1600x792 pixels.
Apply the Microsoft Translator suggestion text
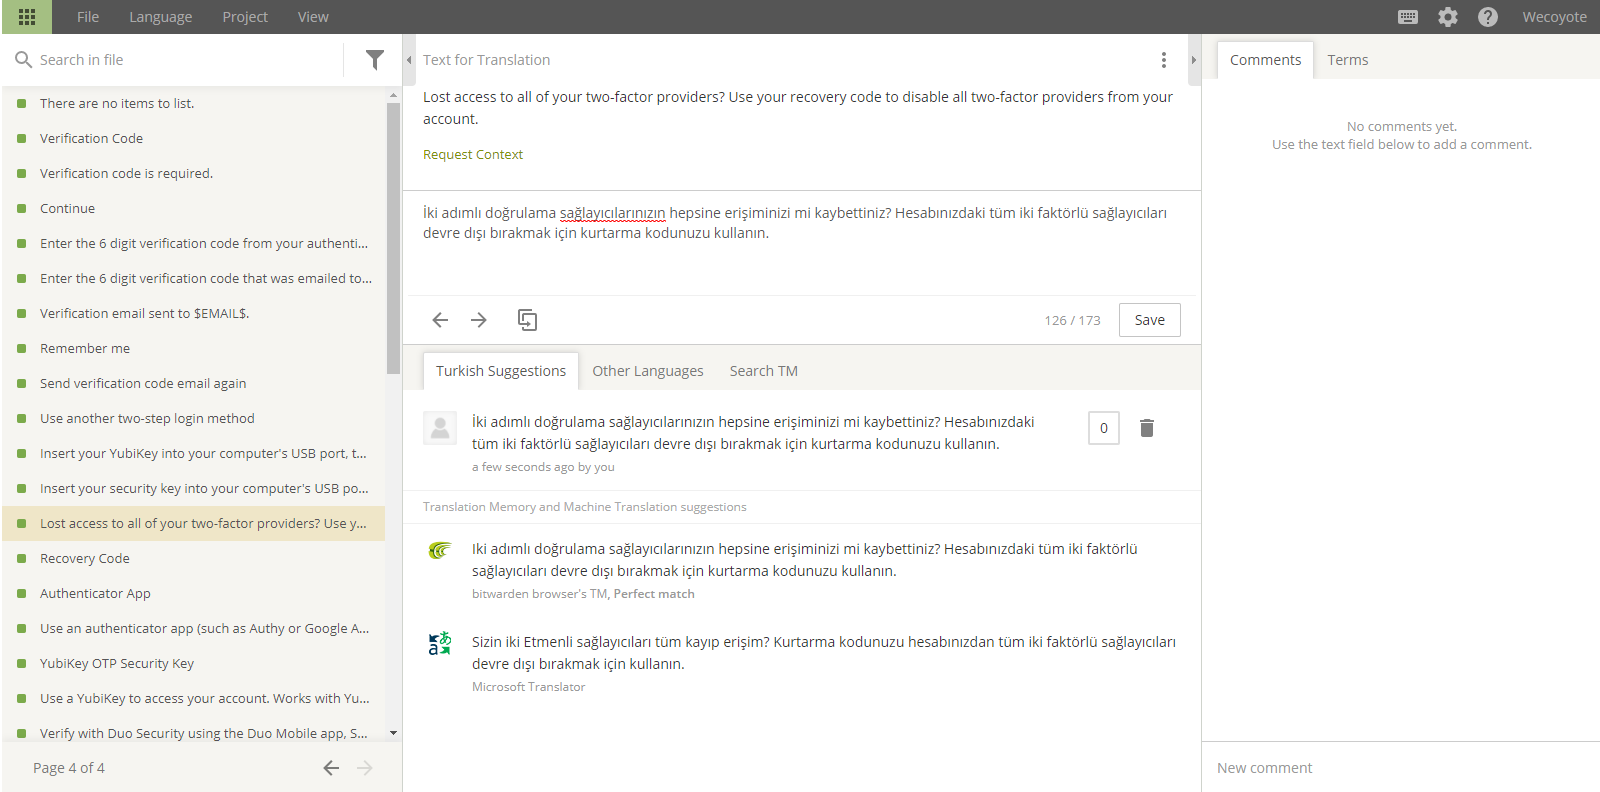point(824,653)
